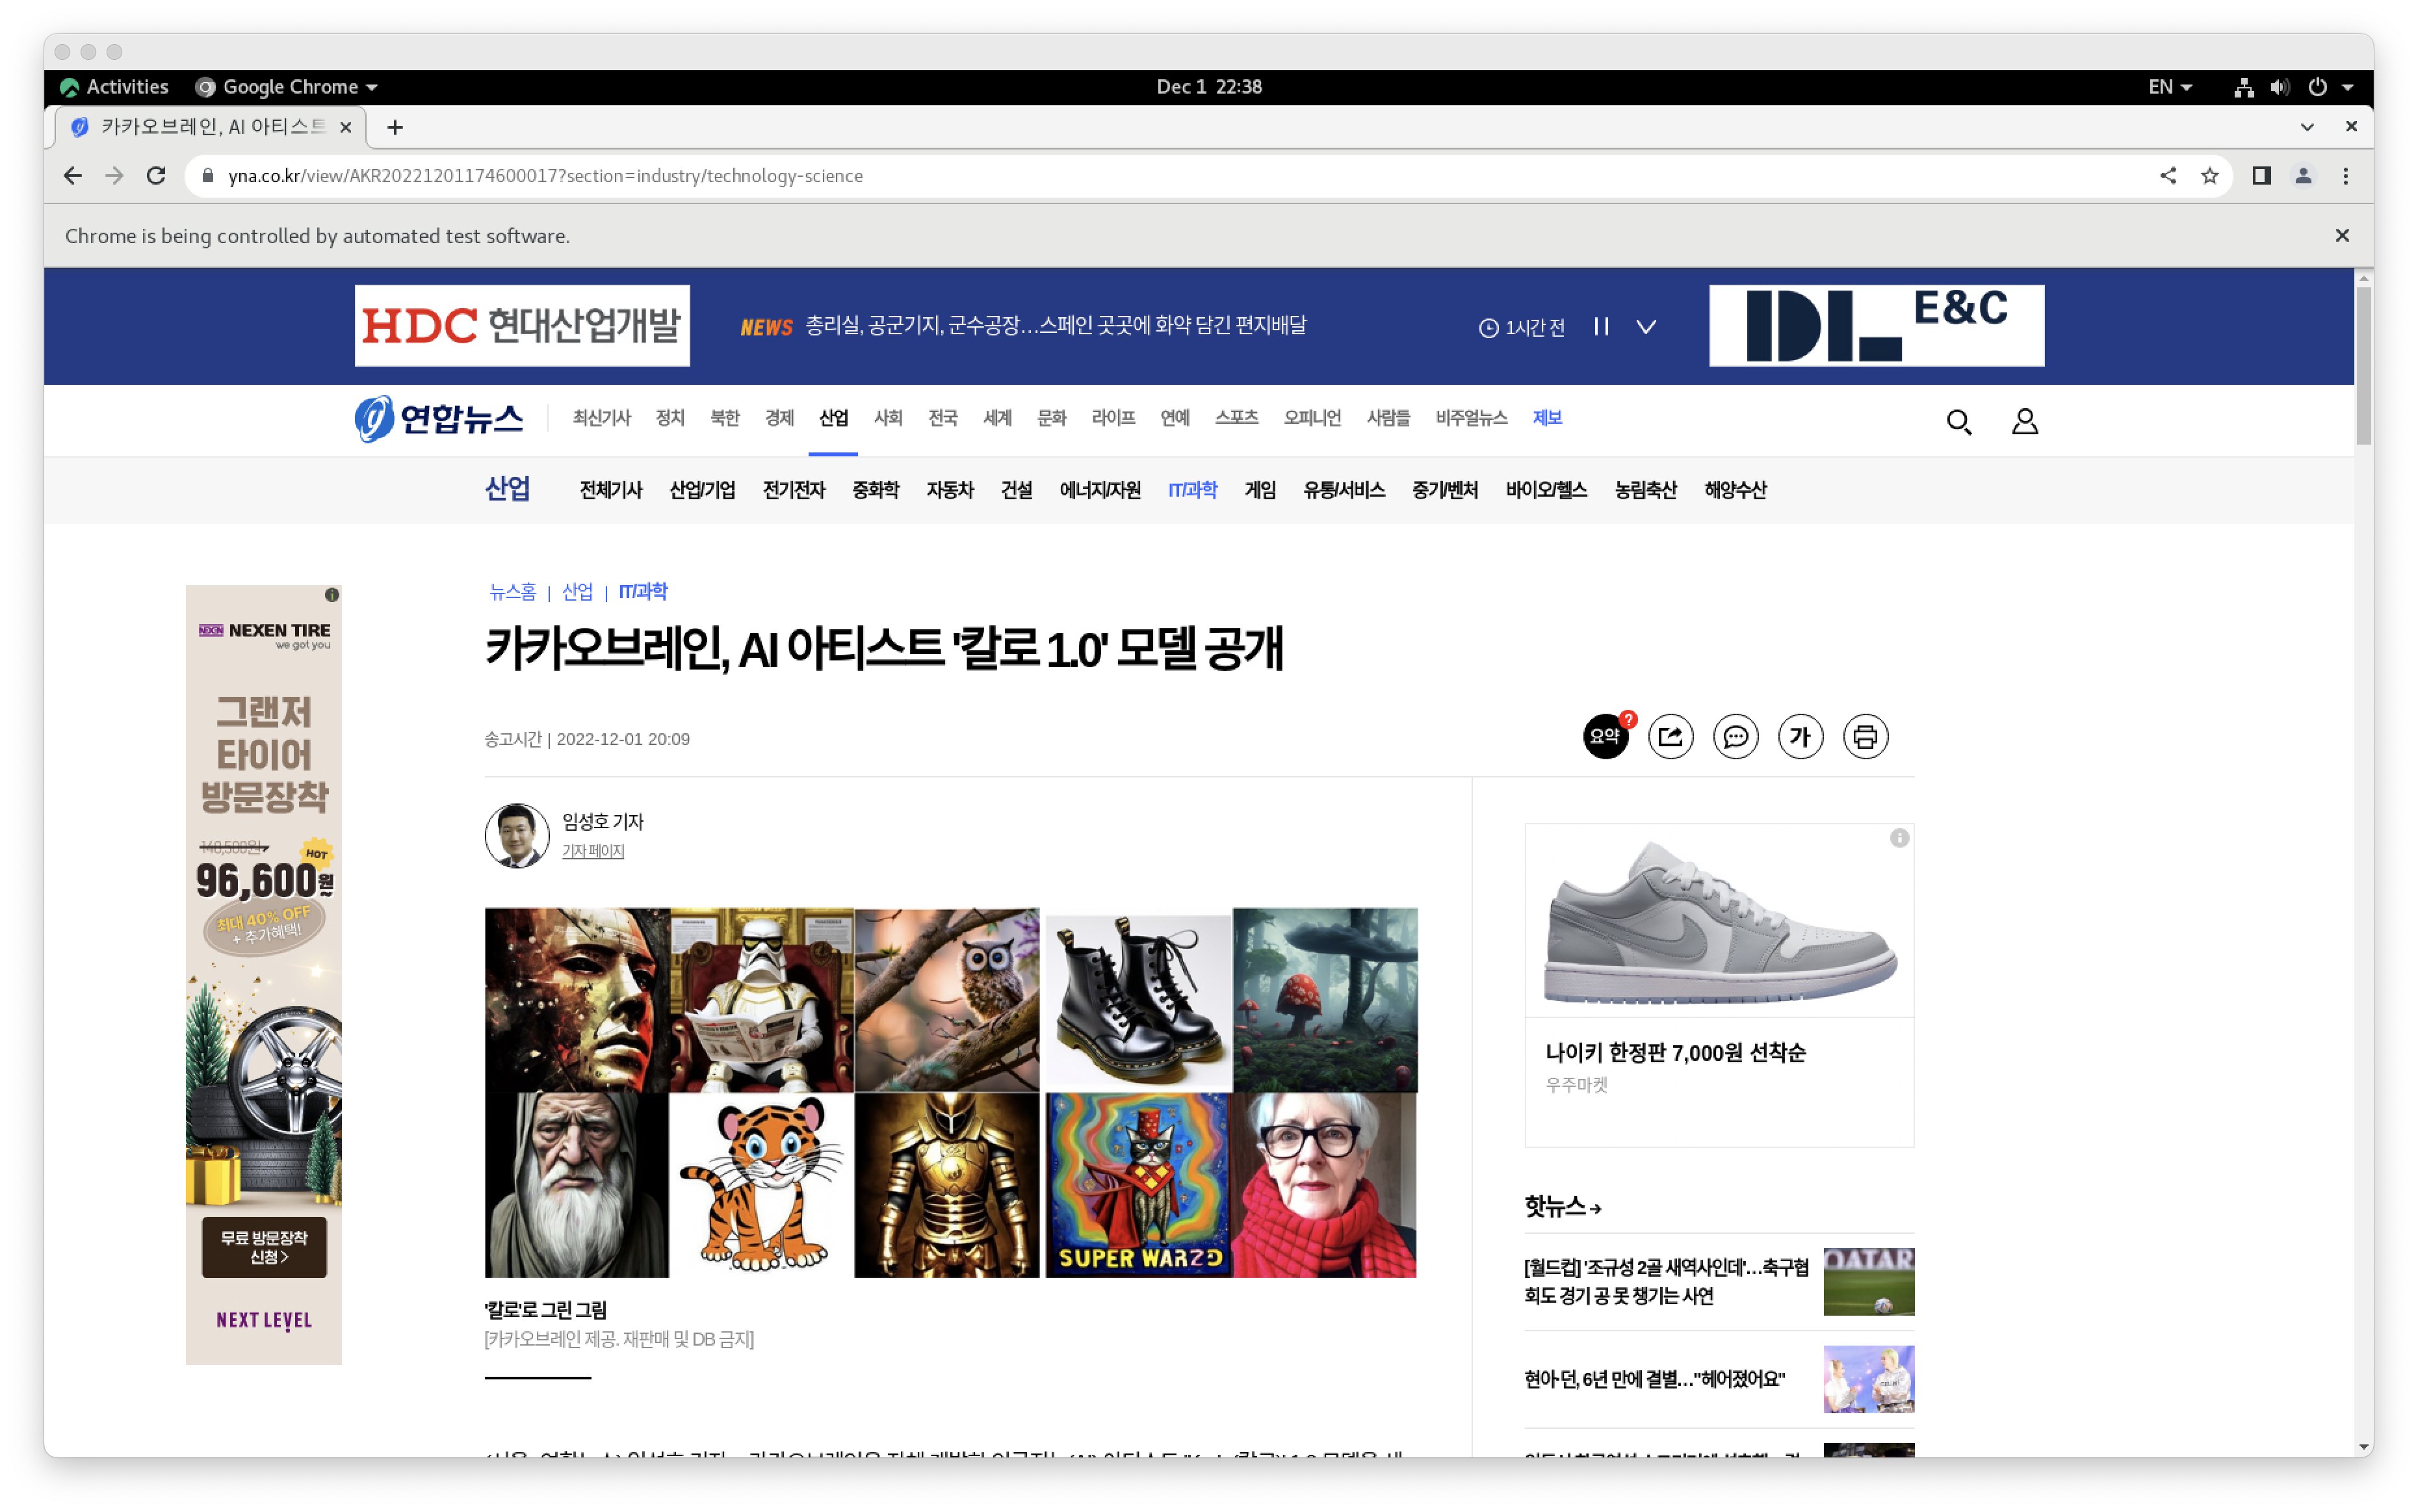Viewport: 2418px width, 1512px height.
Task: Click the article share icon
Action: 1670,737
